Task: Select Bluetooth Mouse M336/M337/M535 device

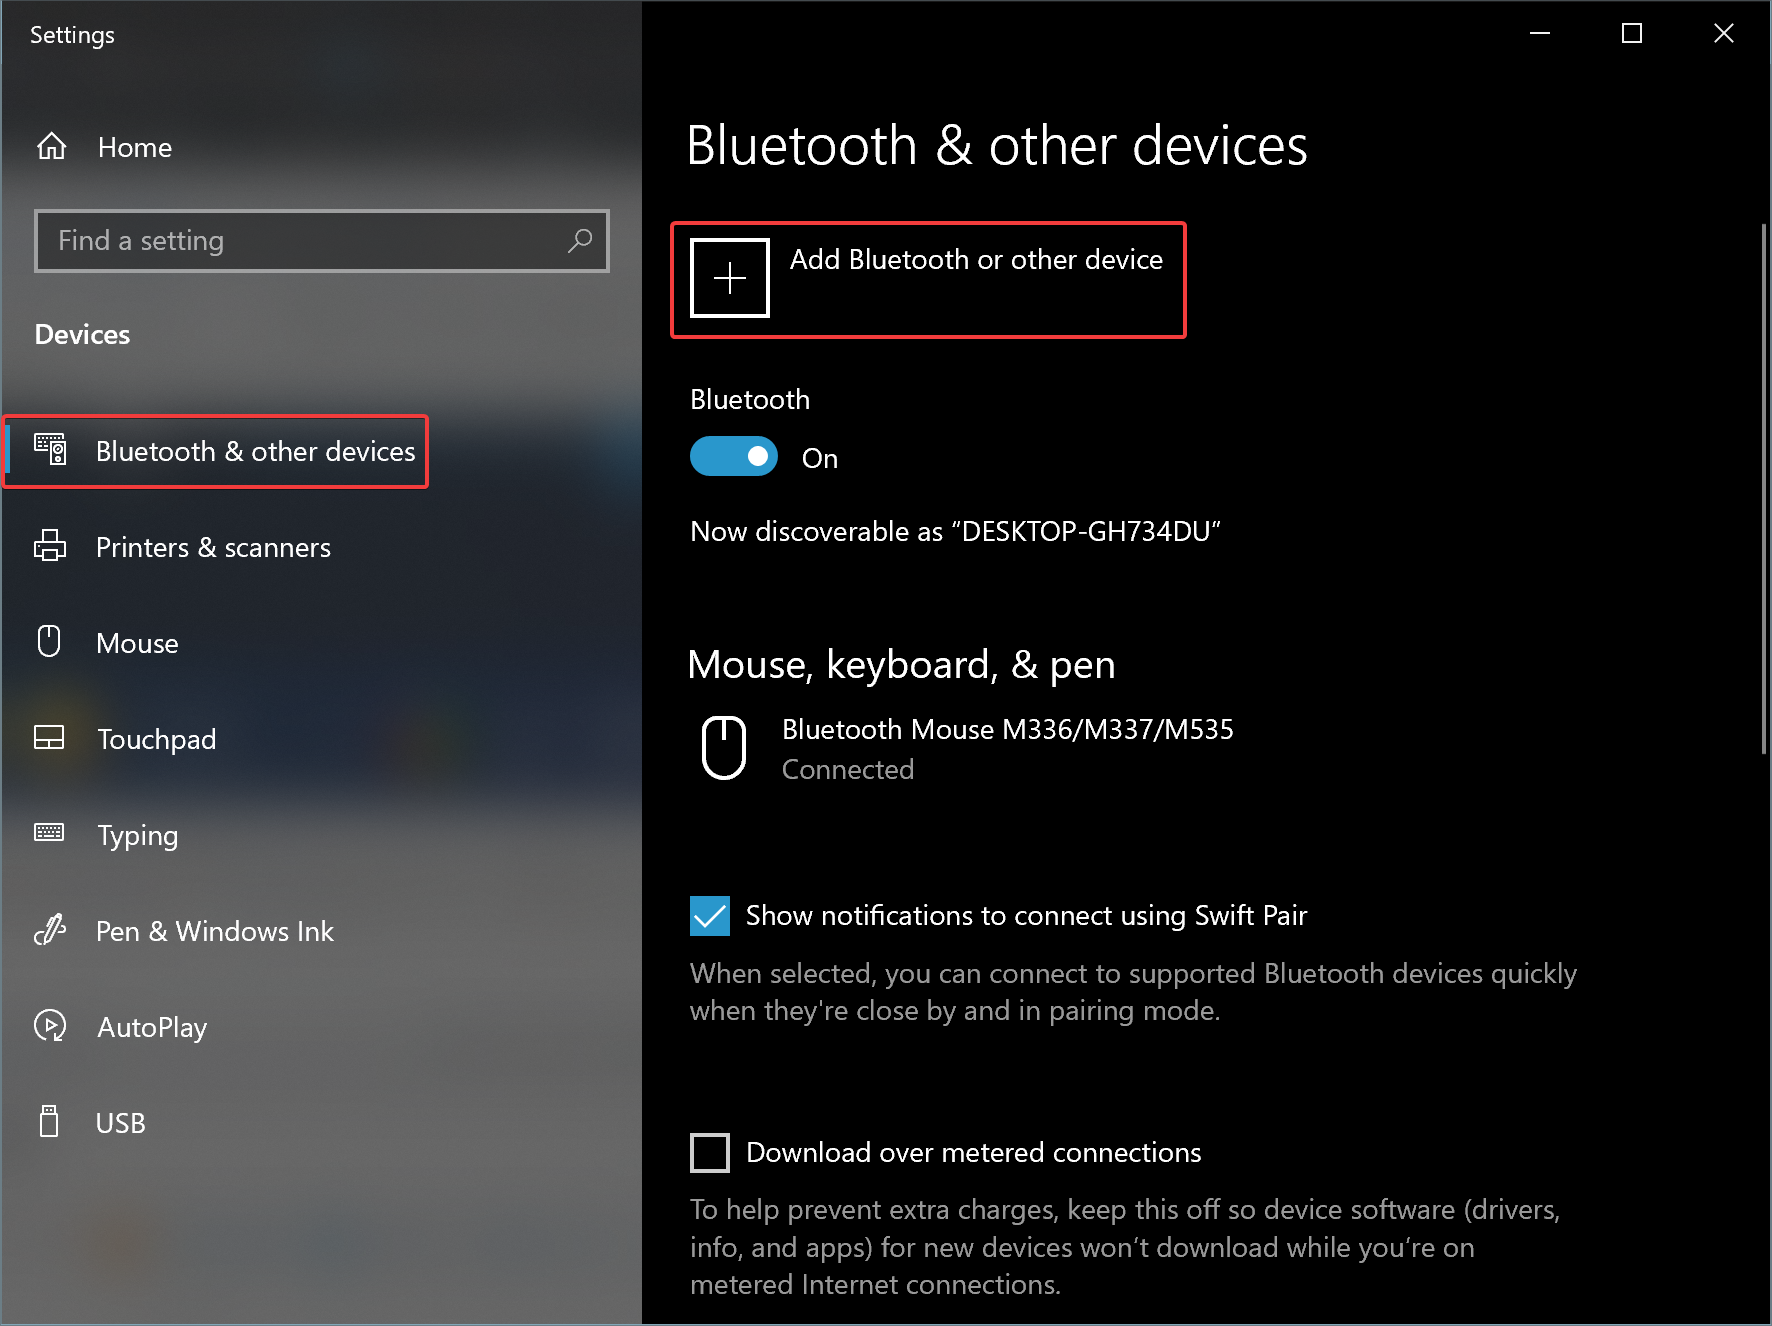Action: click(x=962, y=748)
